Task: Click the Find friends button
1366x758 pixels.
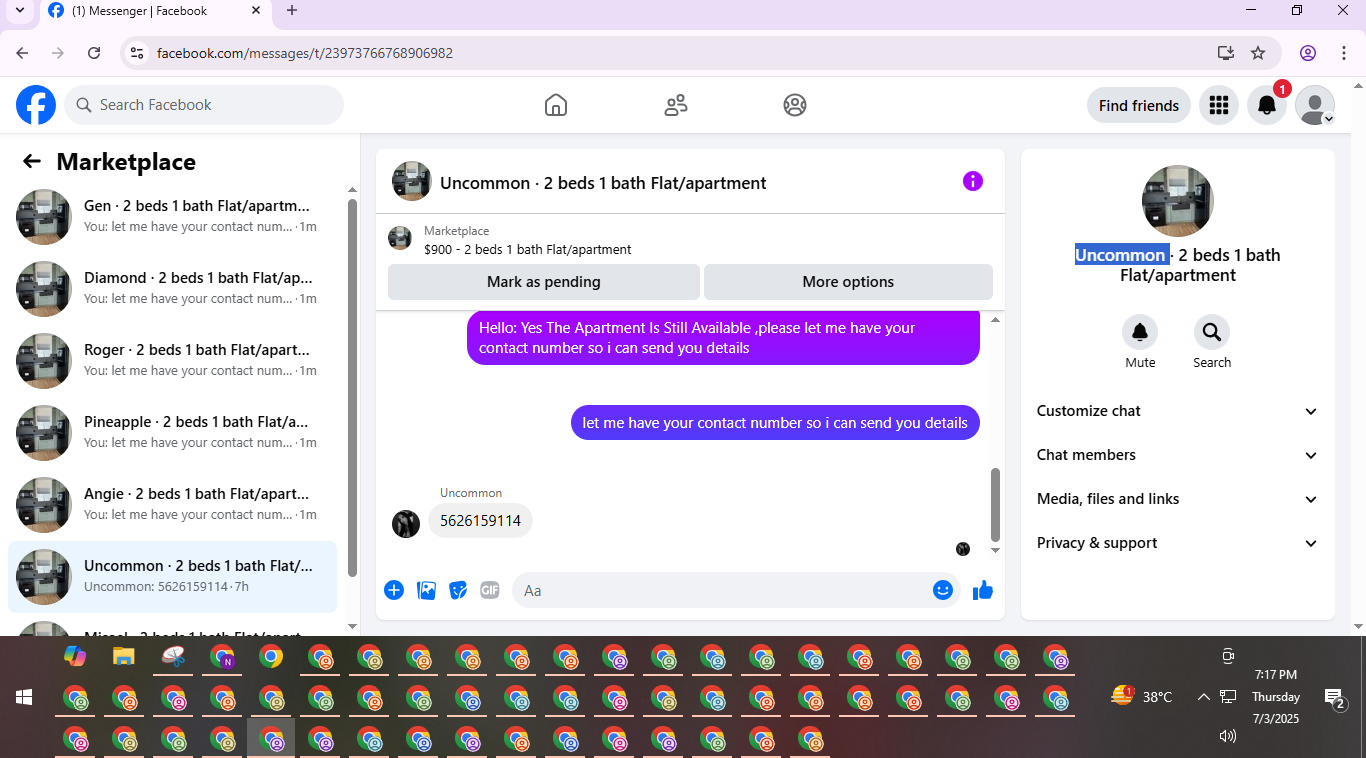Action: pyautogui.click(x=1139, y=105)
